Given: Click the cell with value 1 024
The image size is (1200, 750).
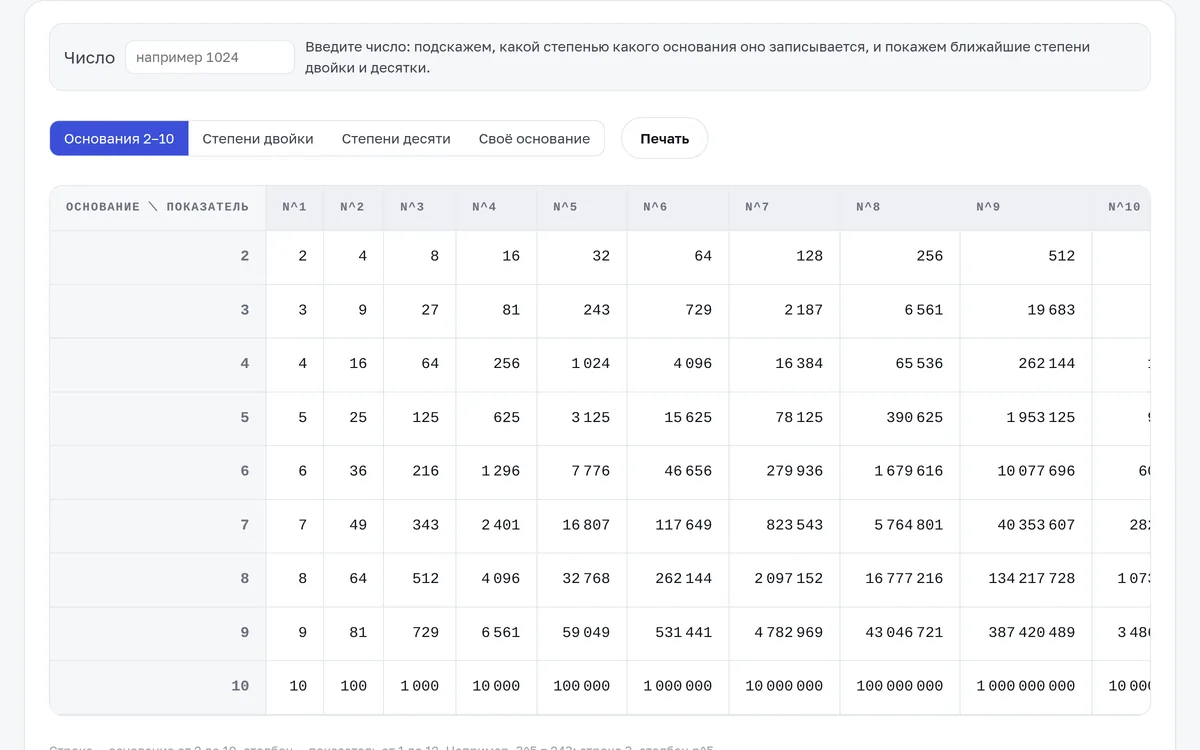Looking at the screenshot, I should click(582, 364).
